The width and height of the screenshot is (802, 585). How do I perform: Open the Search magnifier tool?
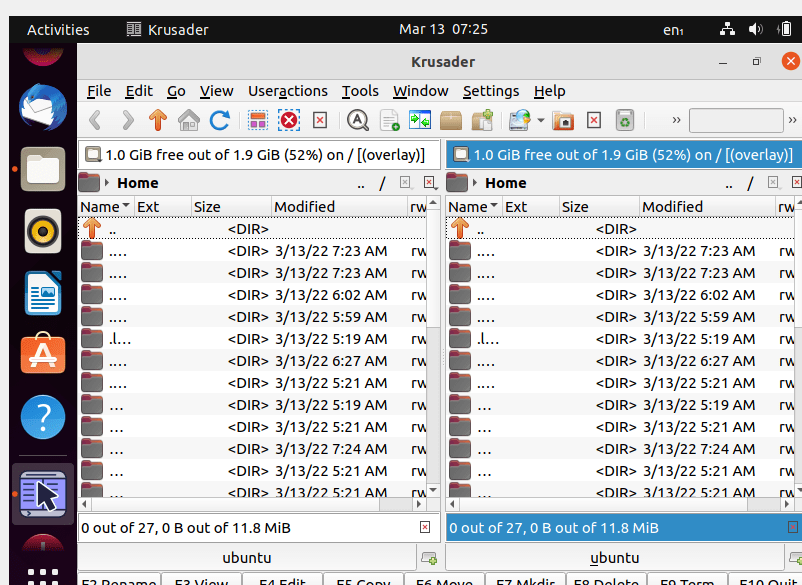tap(358, 121)
